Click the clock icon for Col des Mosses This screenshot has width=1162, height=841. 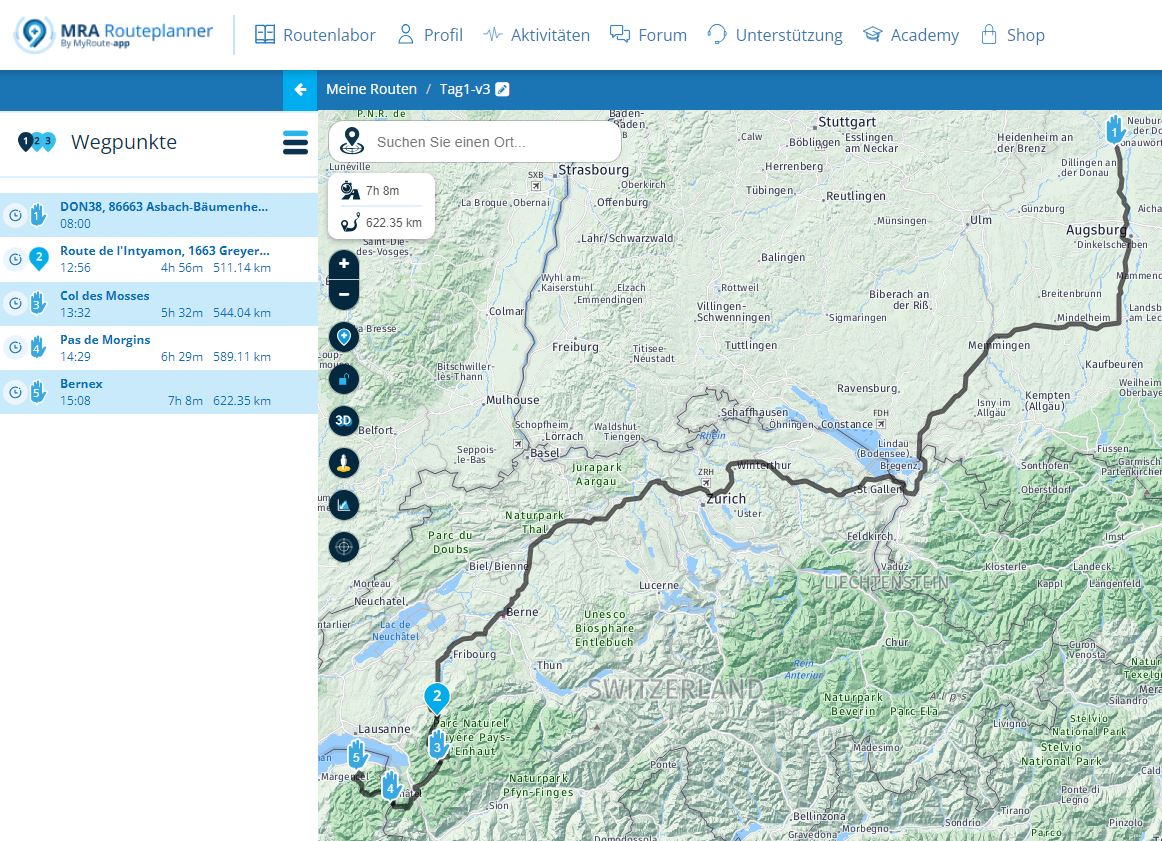15,304
